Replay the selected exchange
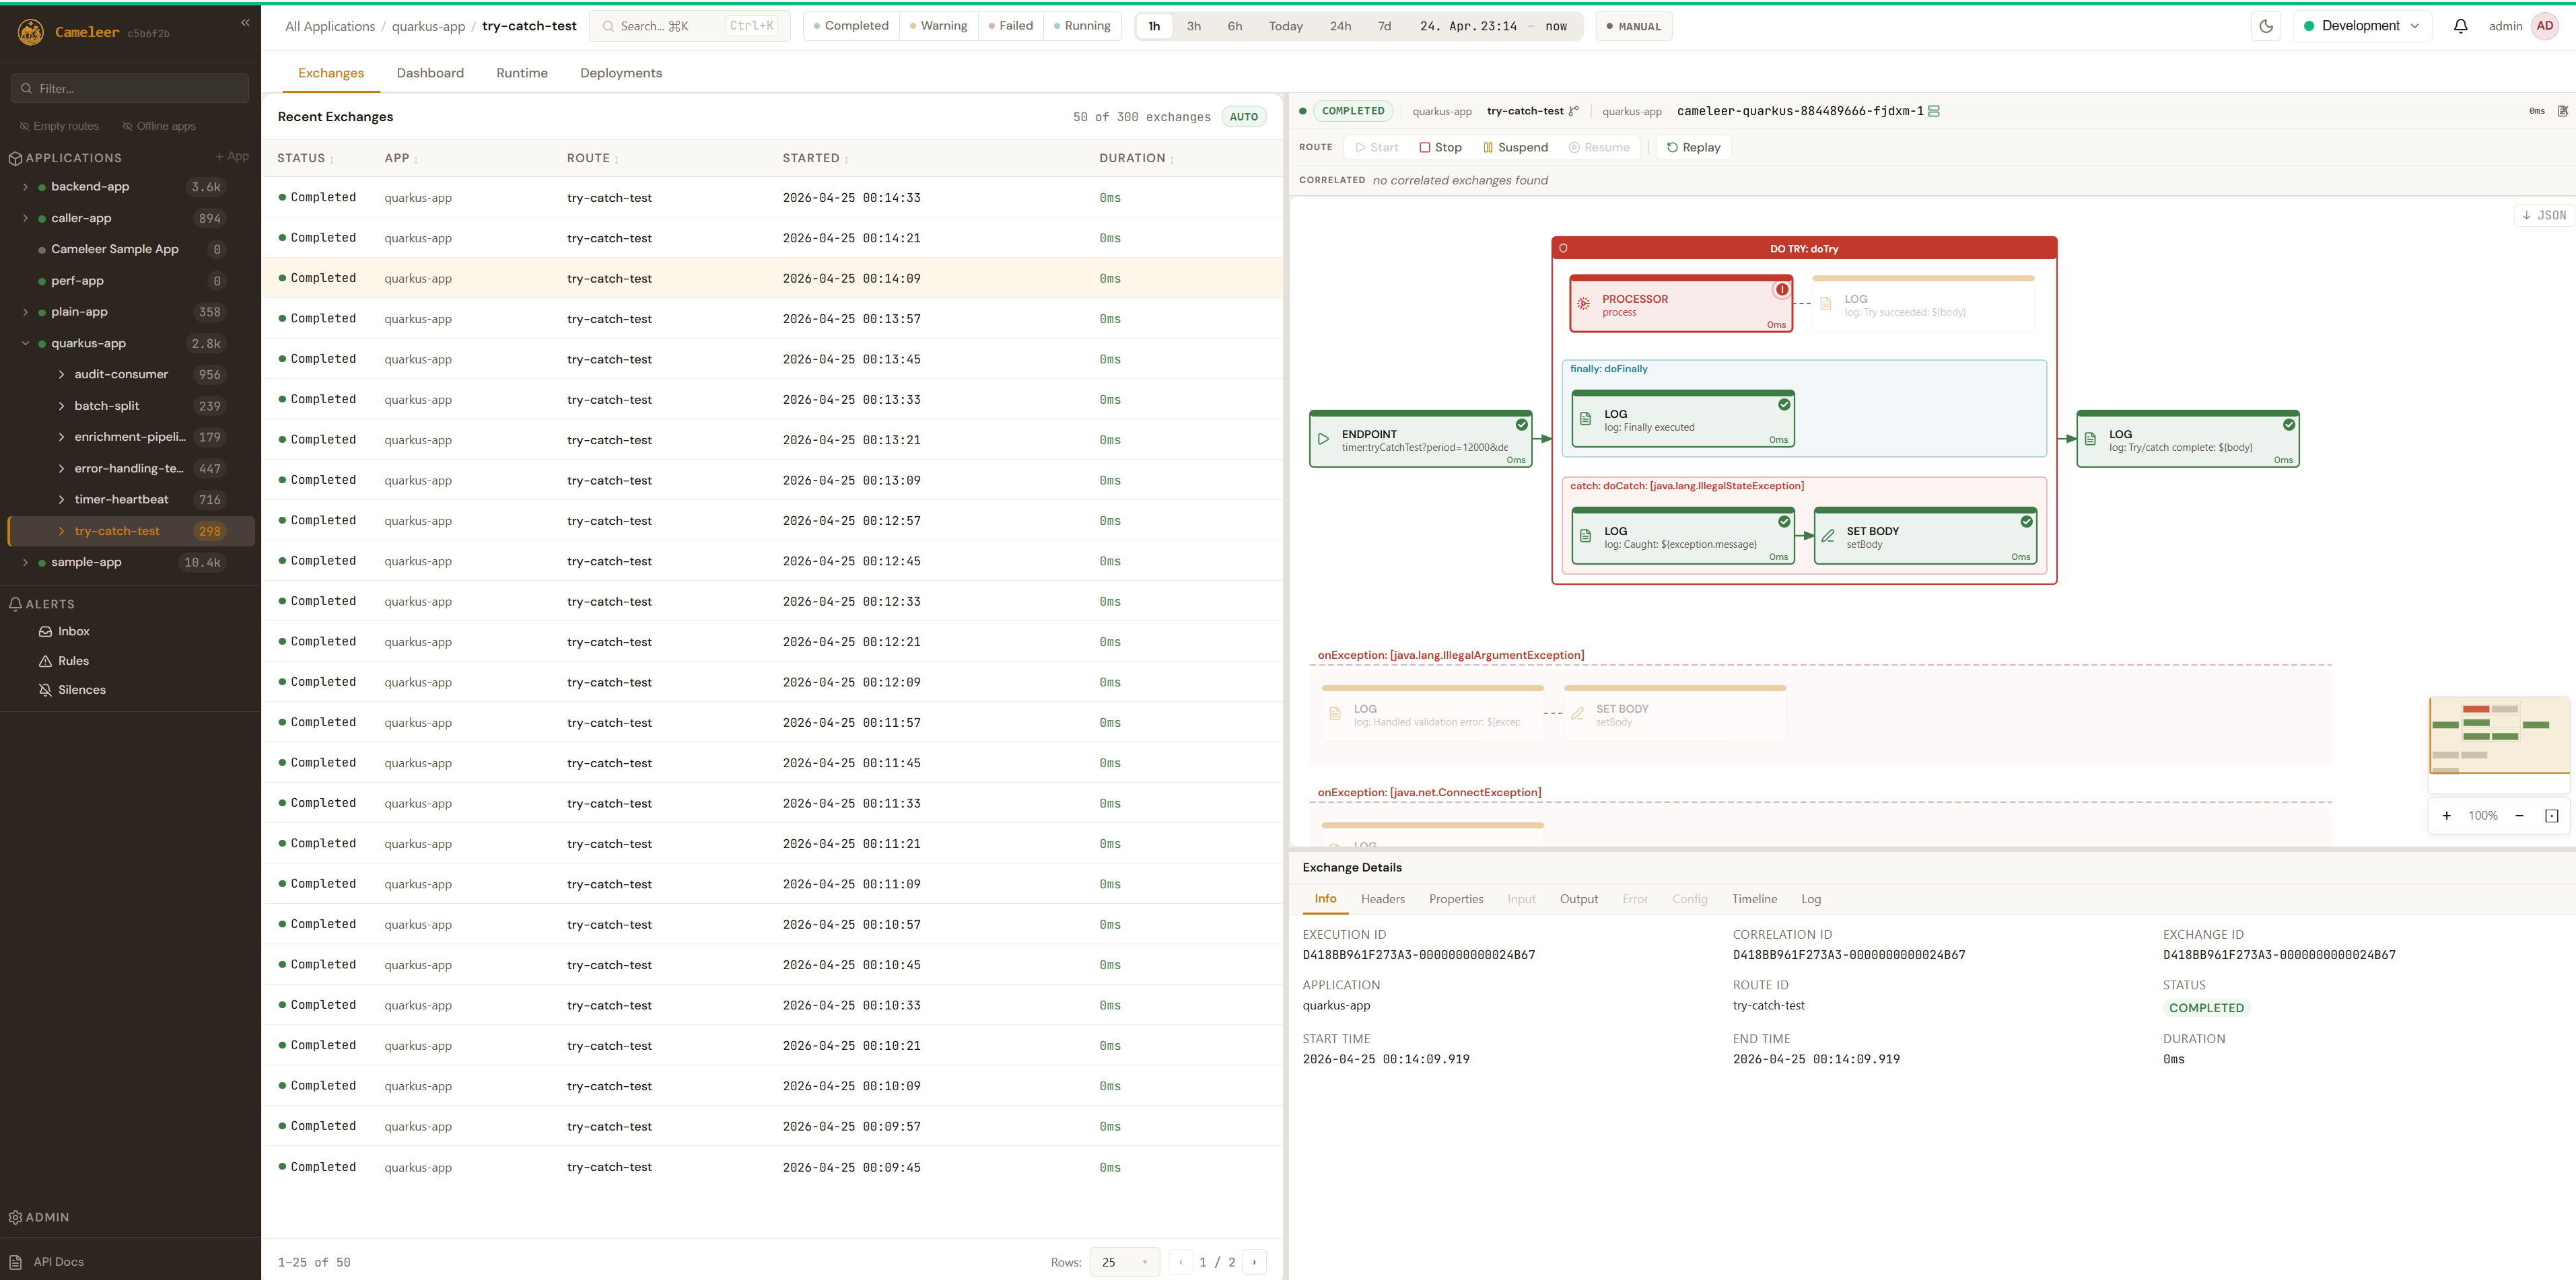The image size is (2576, 1280). (x=1693, y=147)
